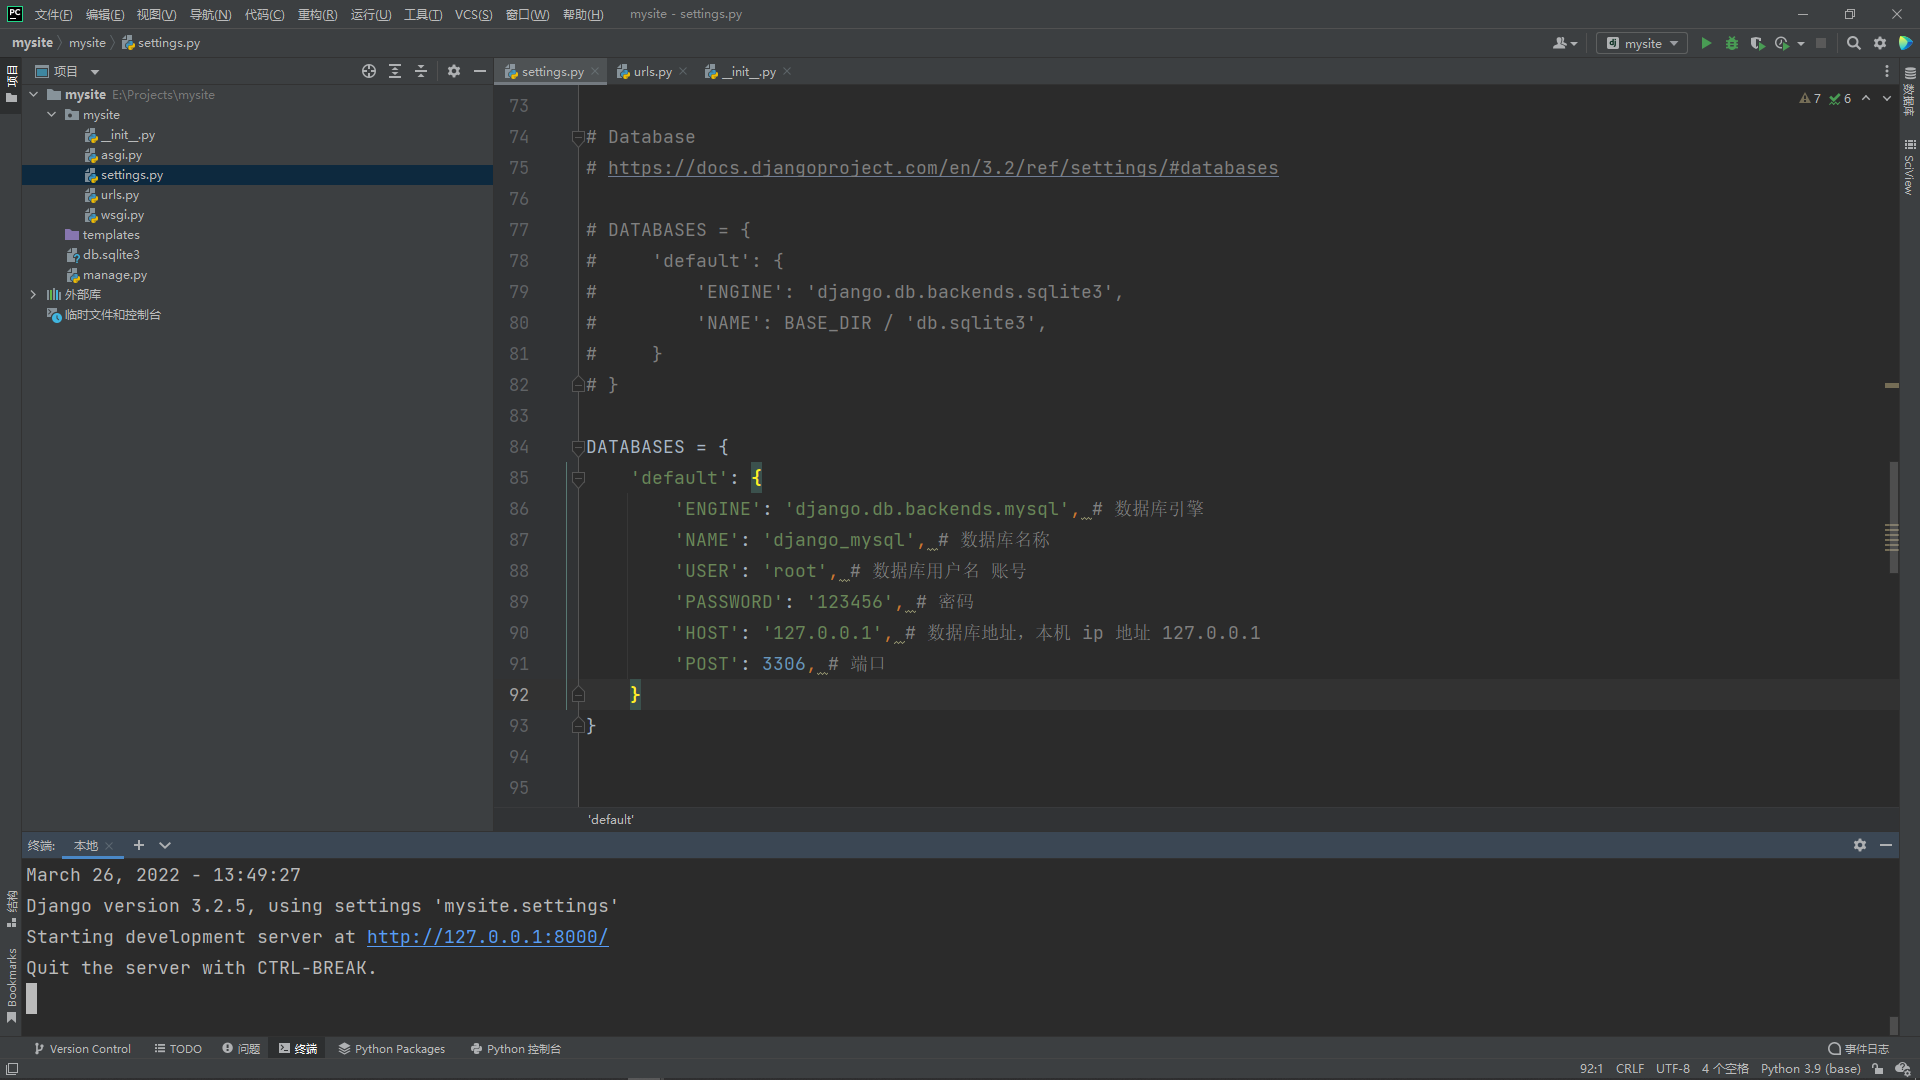Screen dimensions: 1920x1080
Task: Open the Python Packages tool window
Action: pos(392,1049)
